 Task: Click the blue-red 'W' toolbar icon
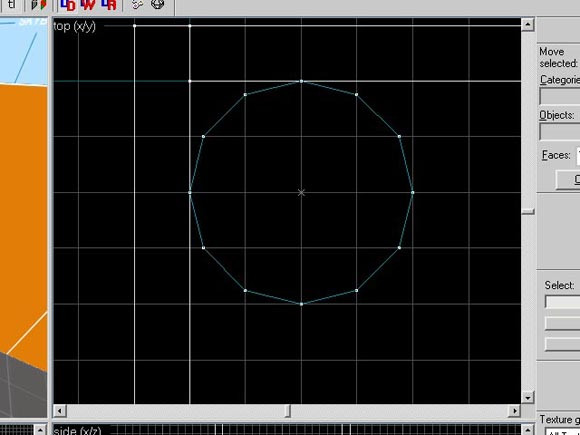88,4
